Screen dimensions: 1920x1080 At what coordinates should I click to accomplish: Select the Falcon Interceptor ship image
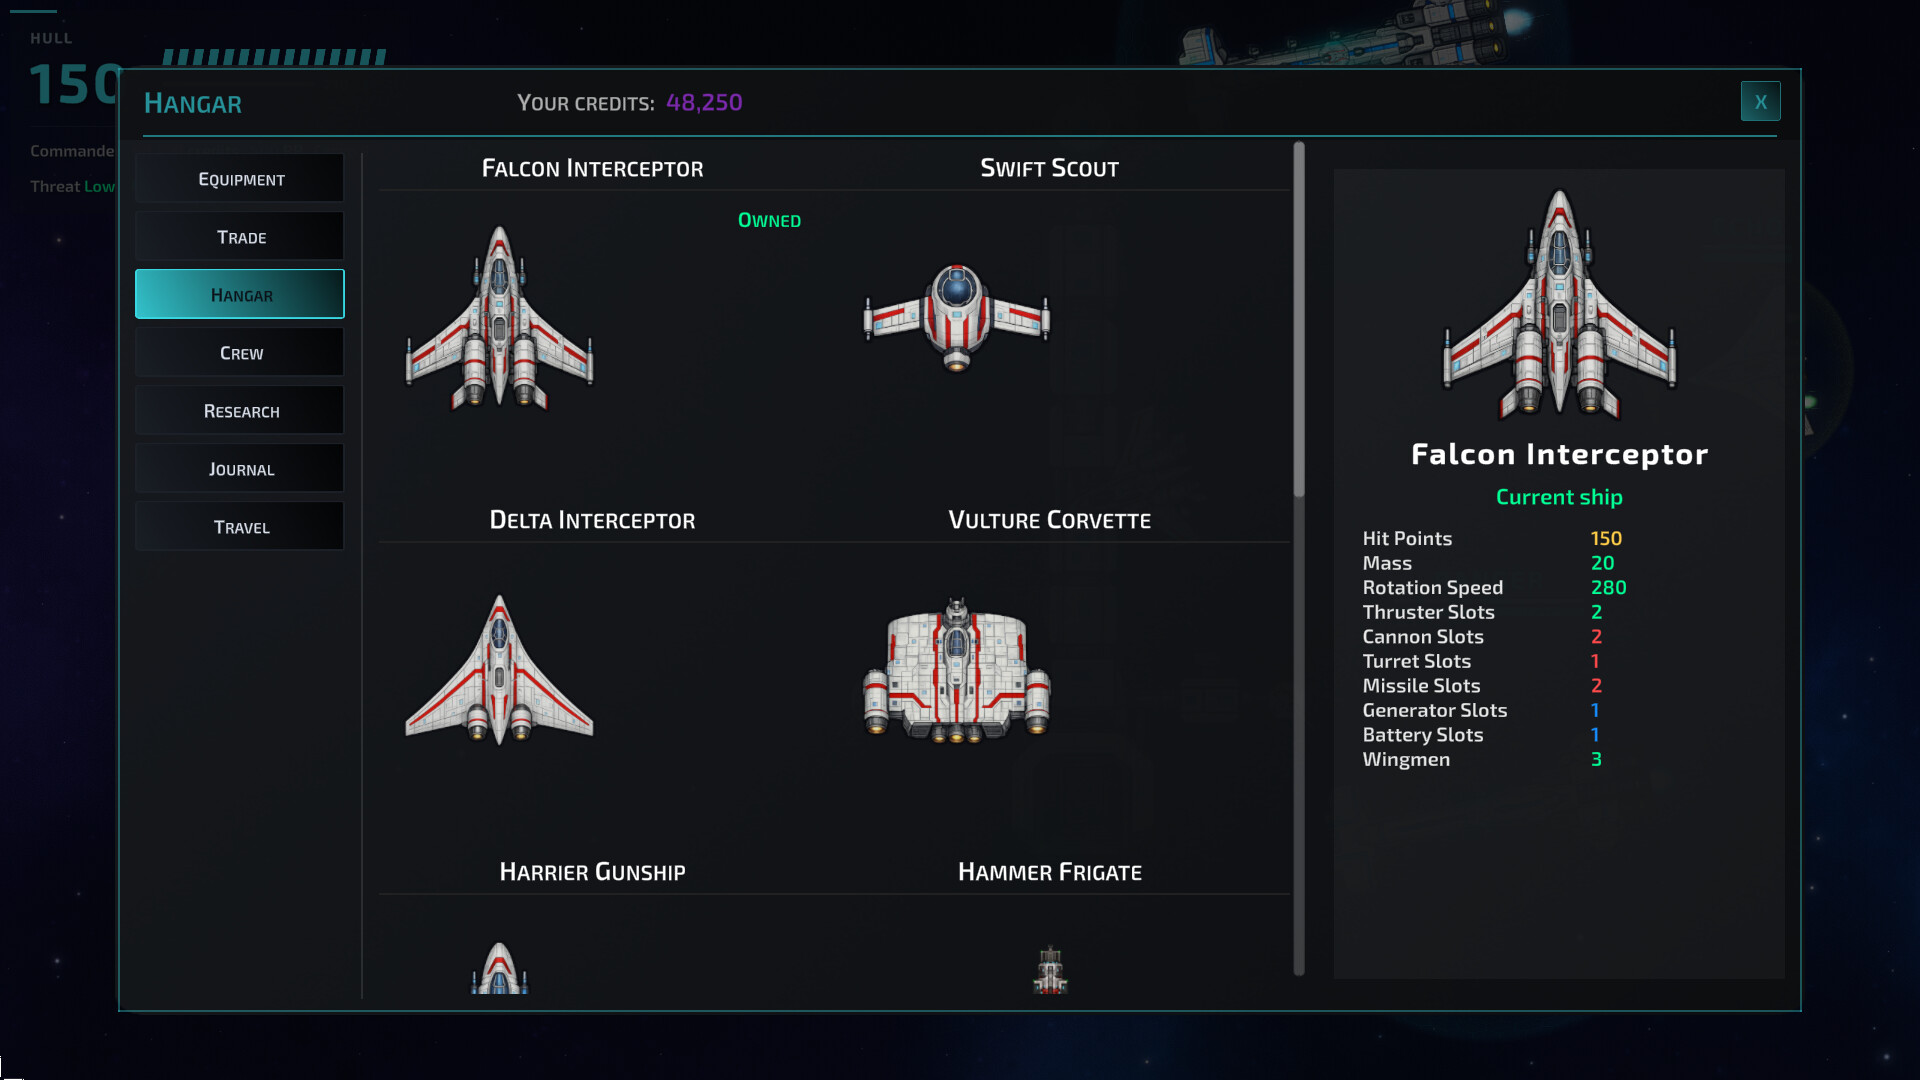tap(499, 319)
